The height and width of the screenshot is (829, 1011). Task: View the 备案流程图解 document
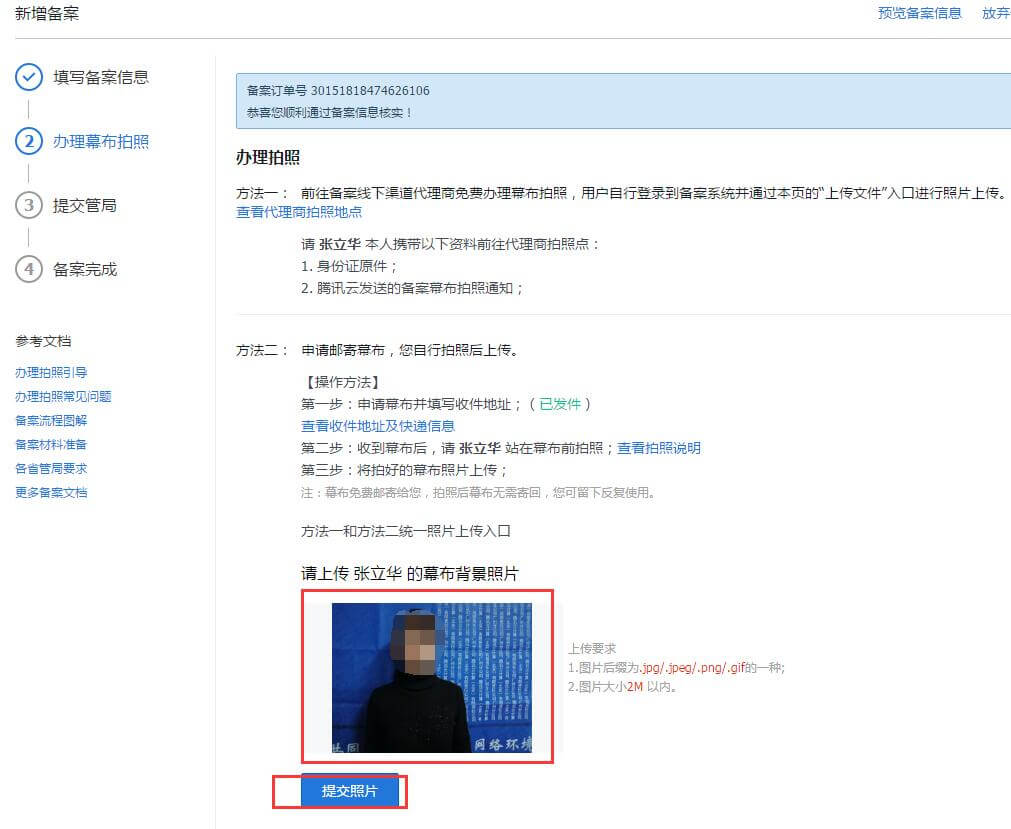(51, 421)
